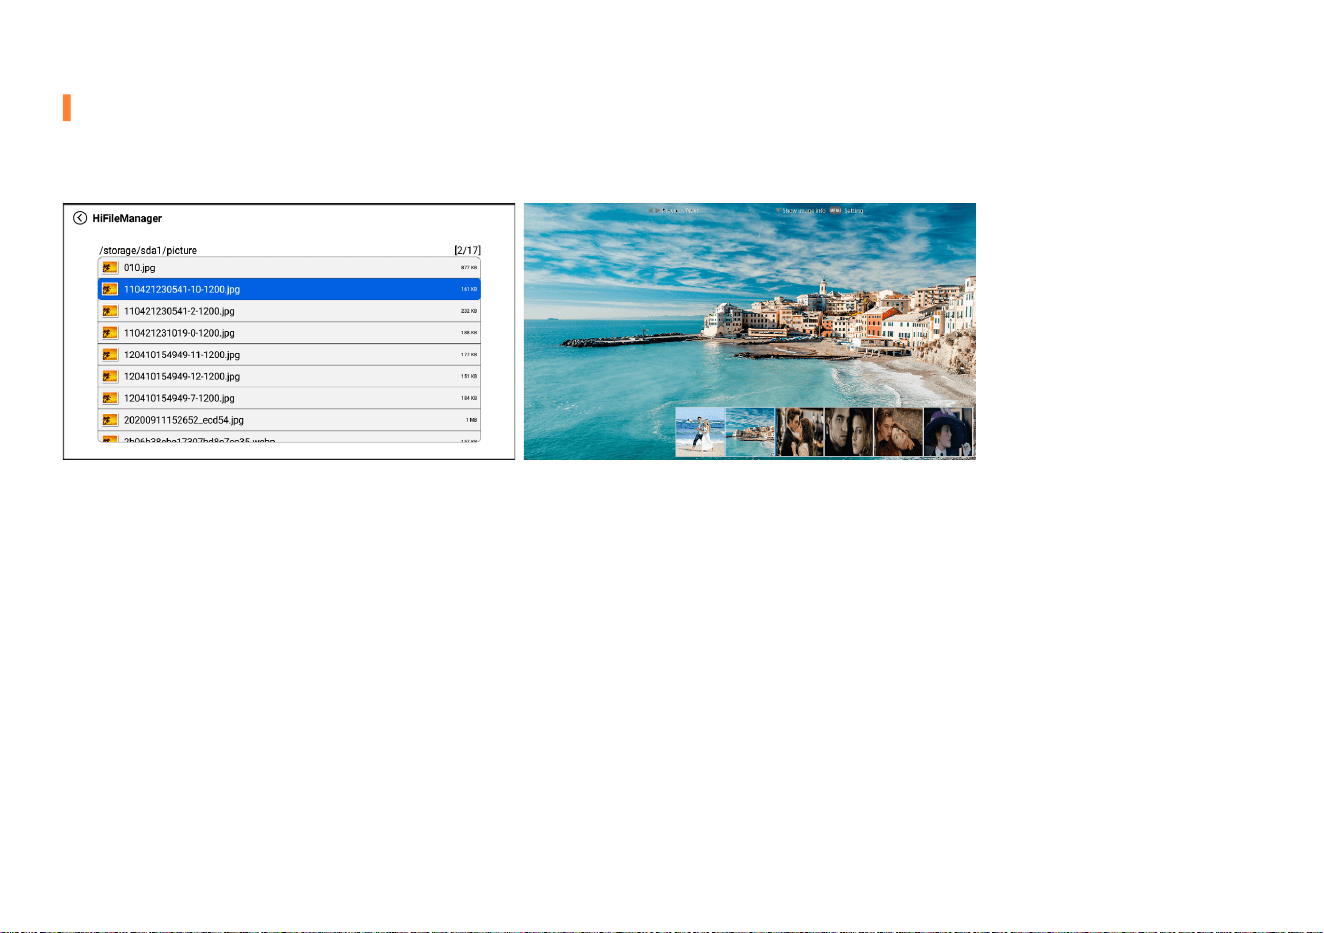Click the 1 MB size of 20200911152652_ecd54.jpg

[x=471, y=420]
